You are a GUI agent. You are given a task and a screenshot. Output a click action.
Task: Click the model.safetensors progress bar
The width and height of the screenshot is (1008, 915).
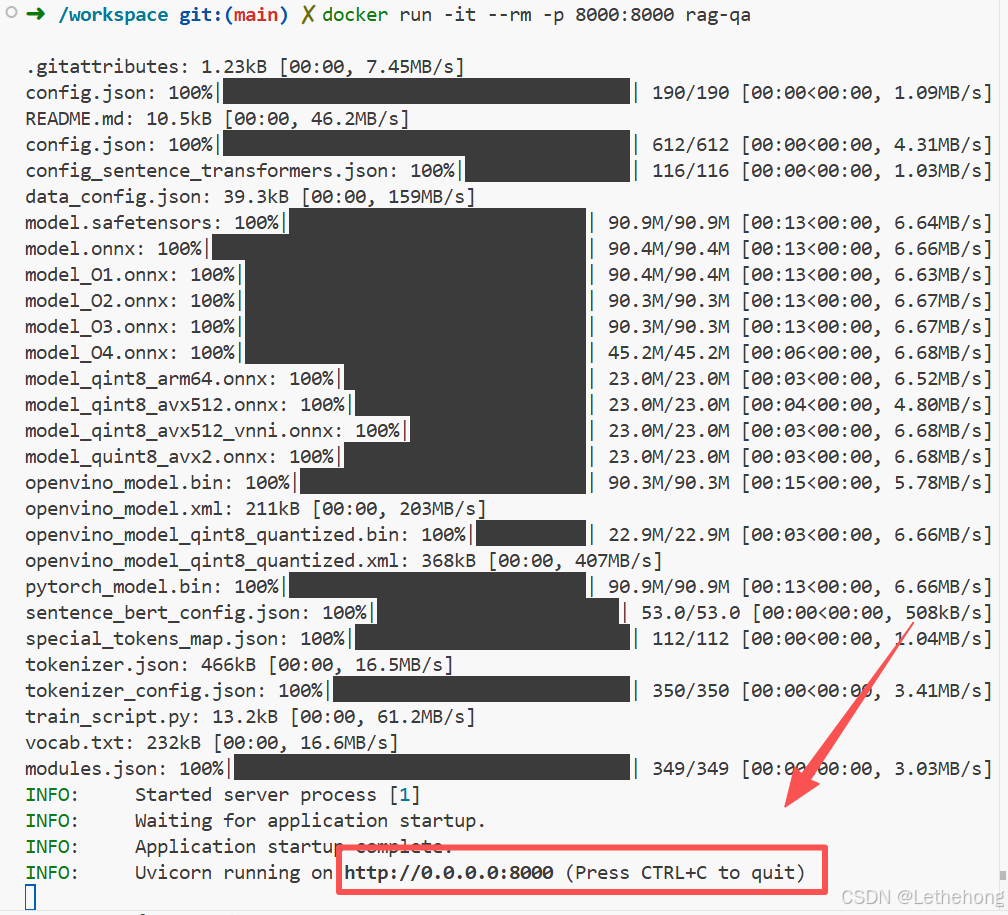[438, 222]
